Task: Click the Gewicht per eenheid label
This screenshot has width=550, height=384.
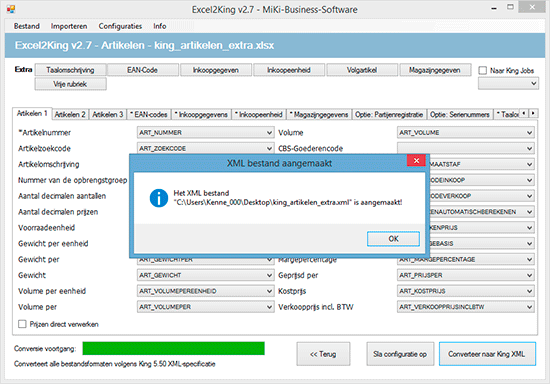Action: (x=53, y=243)
